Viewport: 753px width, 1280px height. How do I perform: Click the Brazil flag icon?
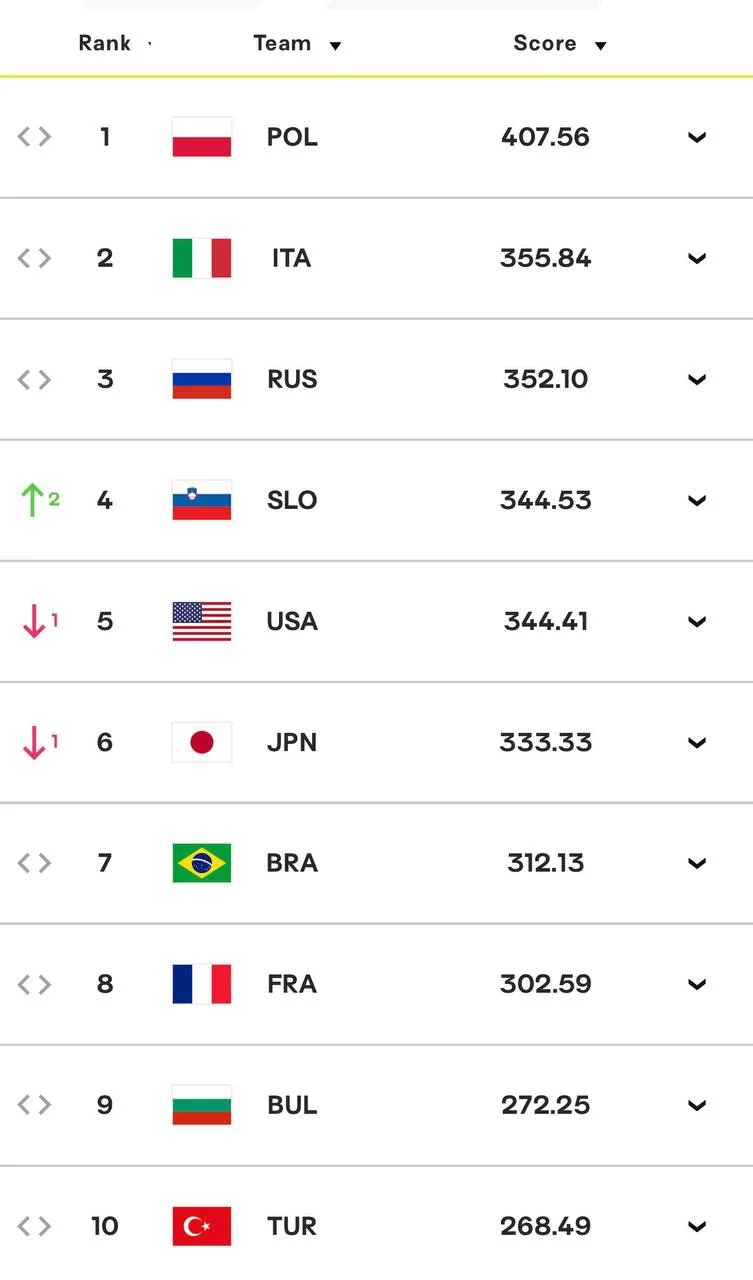coord(202,863)
